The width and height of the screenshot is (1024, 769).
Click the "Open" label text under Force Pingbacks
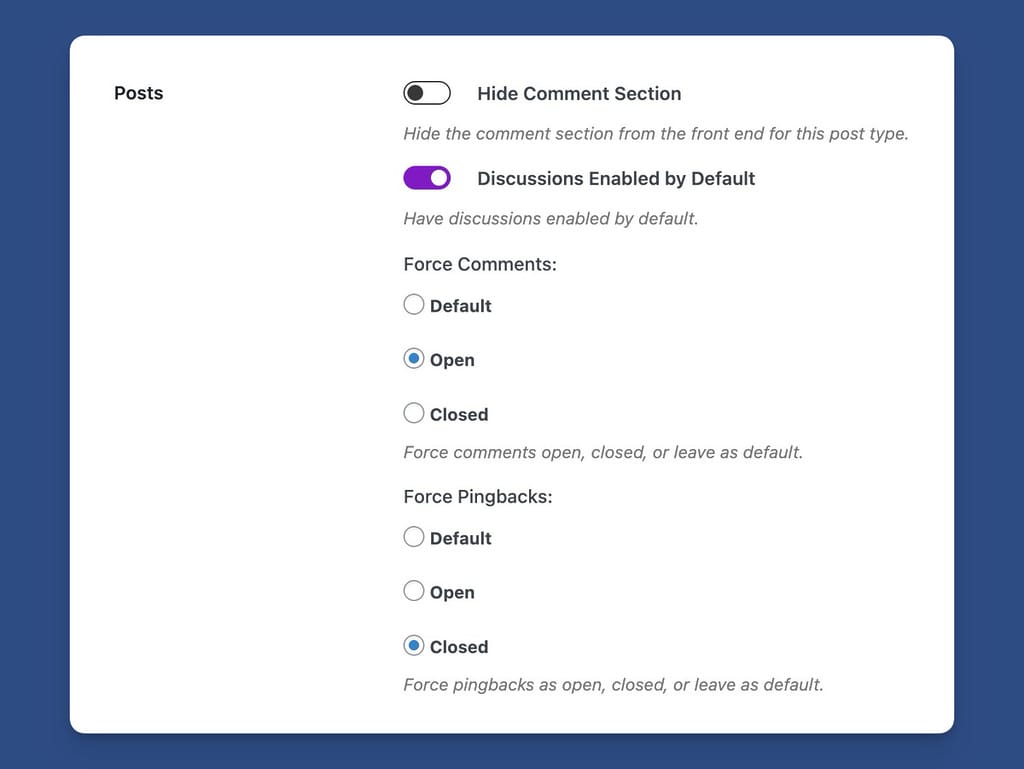click(x=452, y=593)
